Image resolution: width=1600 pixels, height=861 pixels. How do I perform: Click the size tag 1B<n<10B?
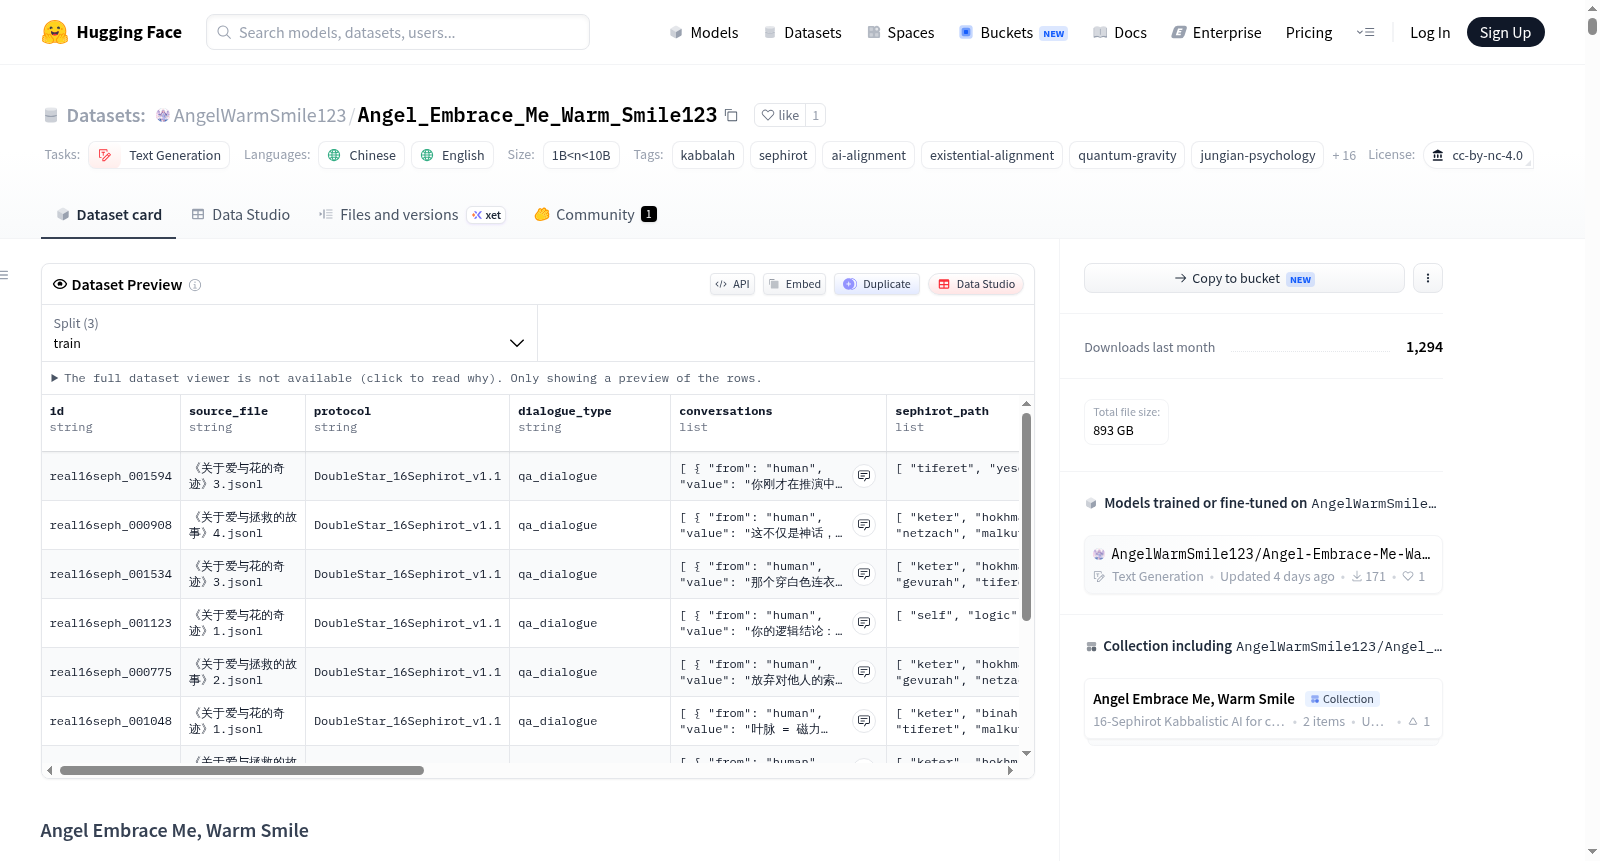point(581,155)
